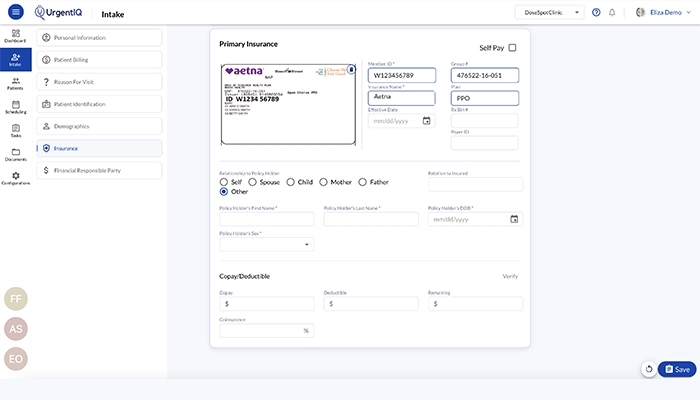The image size is (700, 400).
Task: Select the Child relationship radio
Action: point(290,182)
